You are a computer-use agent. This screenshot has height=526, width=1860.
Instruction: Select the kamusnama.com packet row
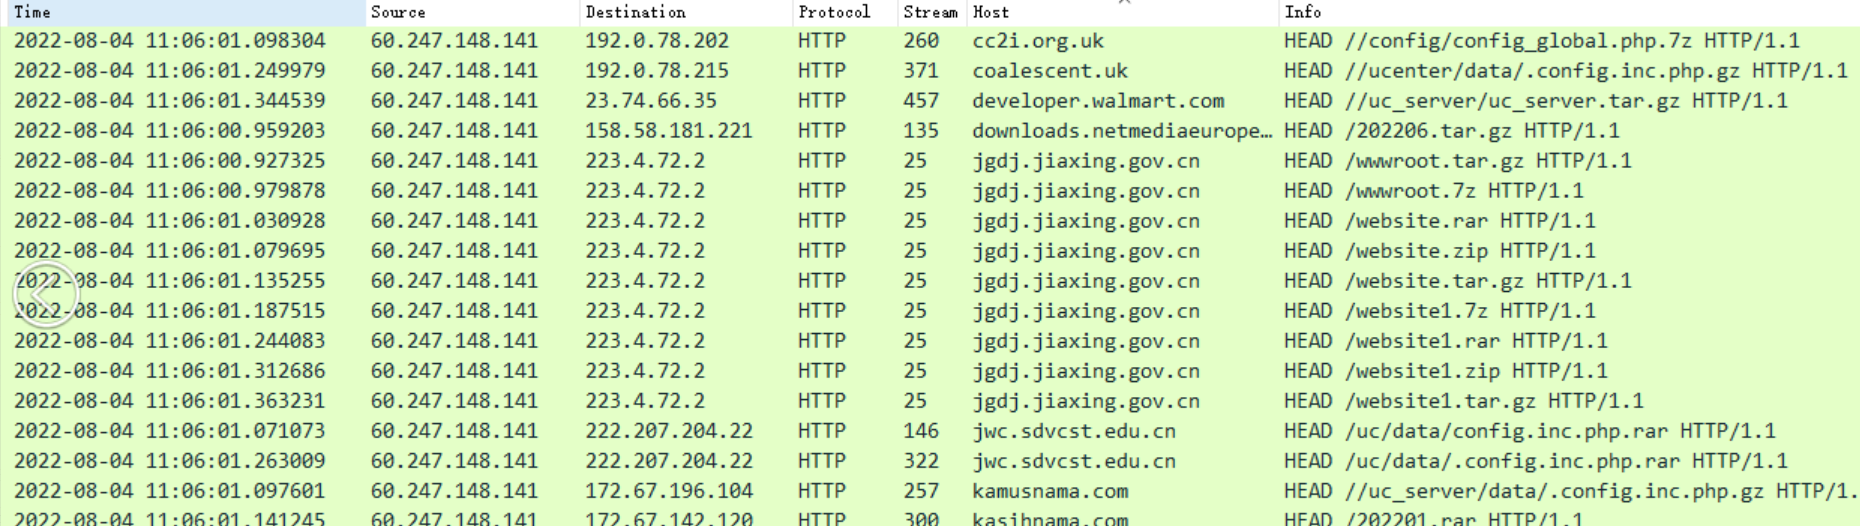1049,491
